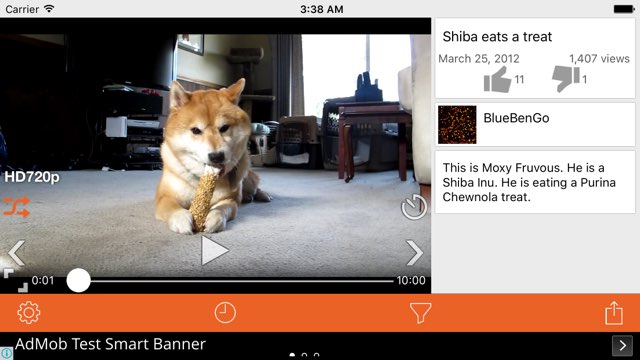This screenshot has width=640, height=361.
Task: Select the 'Shiba eats a treat' title
Action: tap(497, 37)
